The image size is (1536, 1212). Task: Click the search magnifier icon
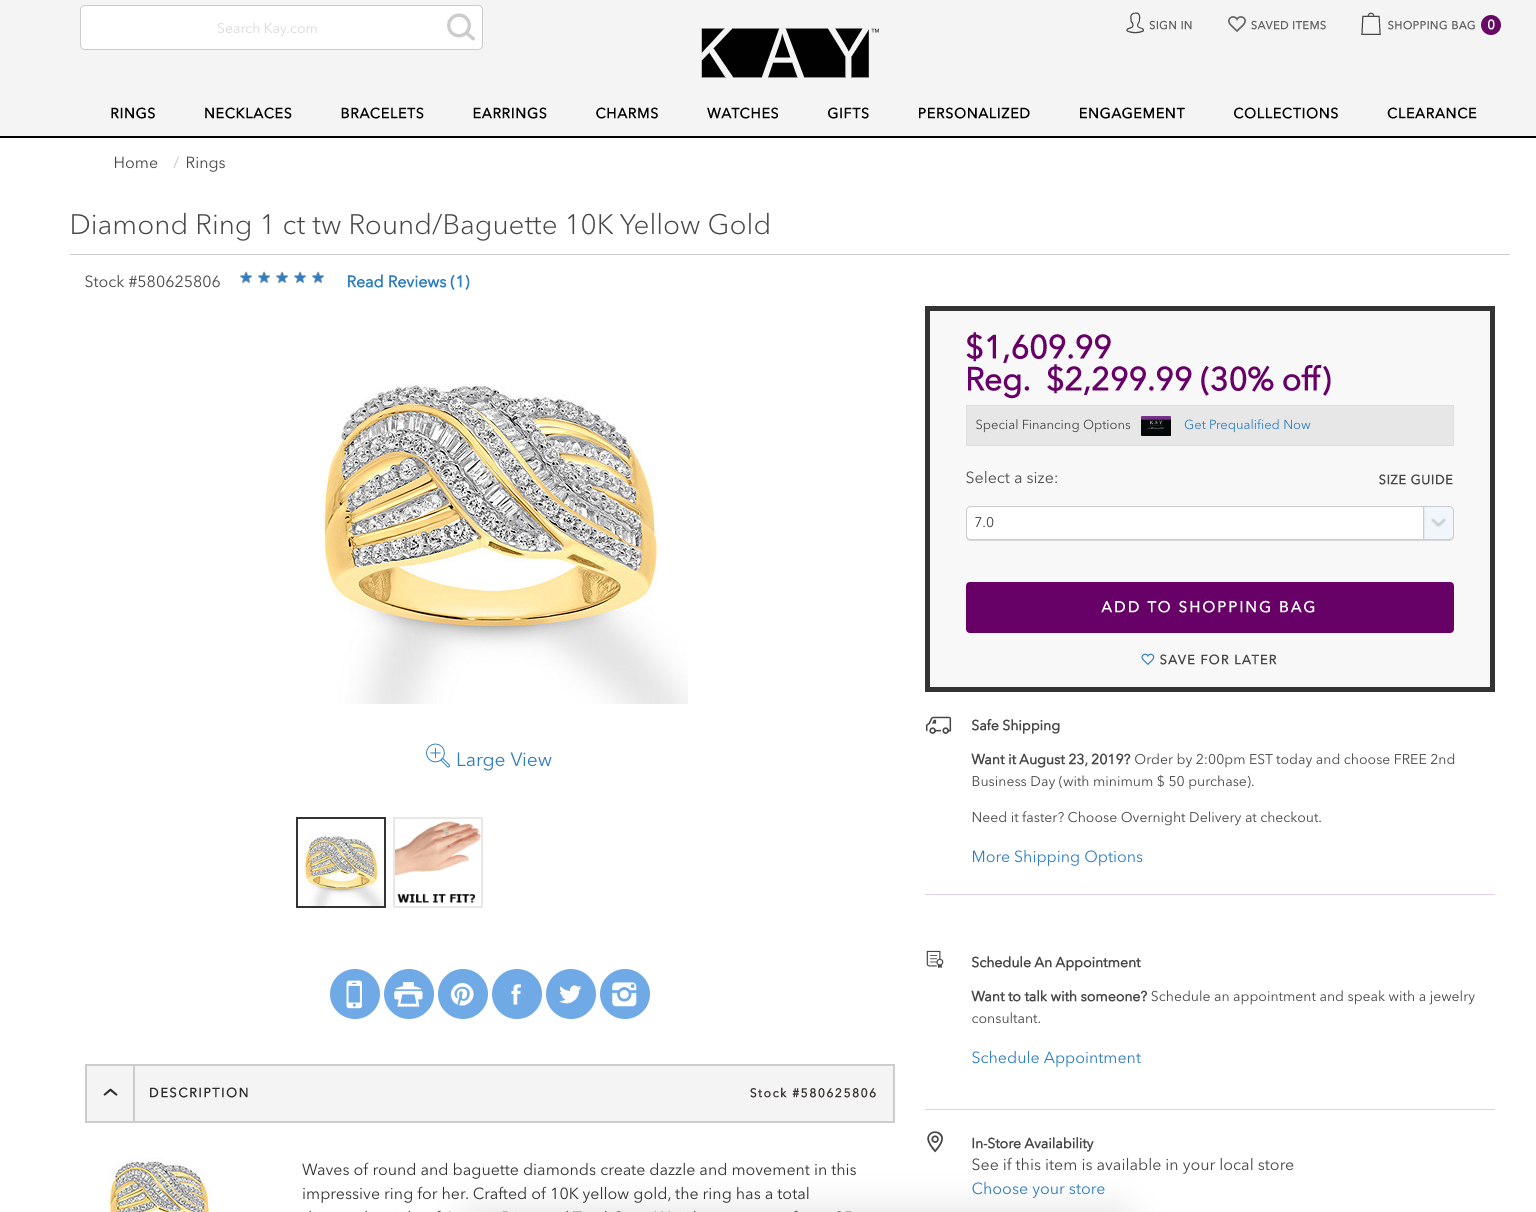pos(460,27)
